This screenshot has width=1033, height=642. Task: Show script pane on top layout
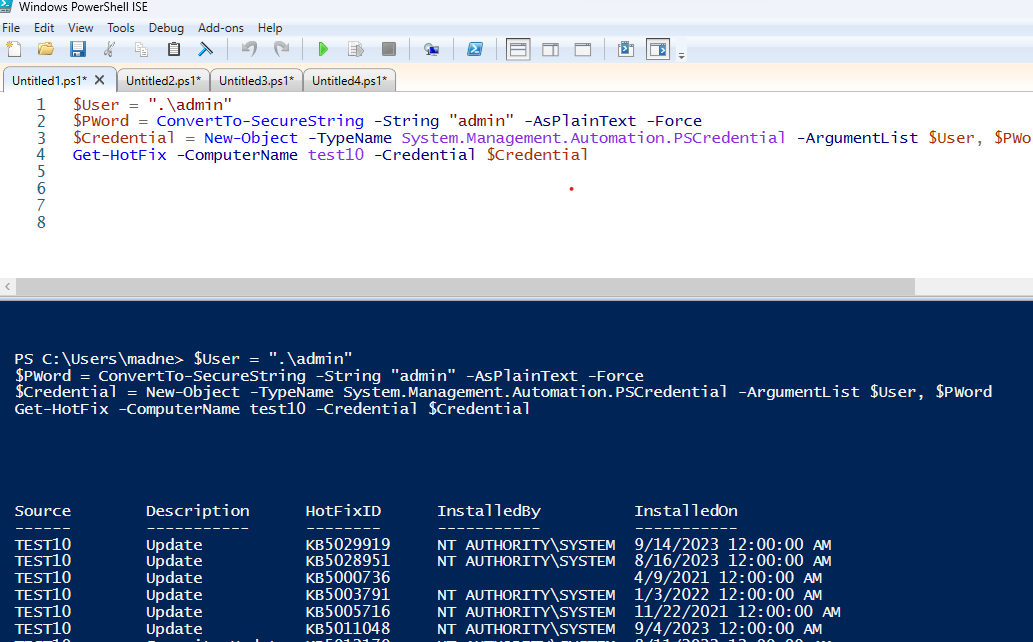tap(518, 49)
